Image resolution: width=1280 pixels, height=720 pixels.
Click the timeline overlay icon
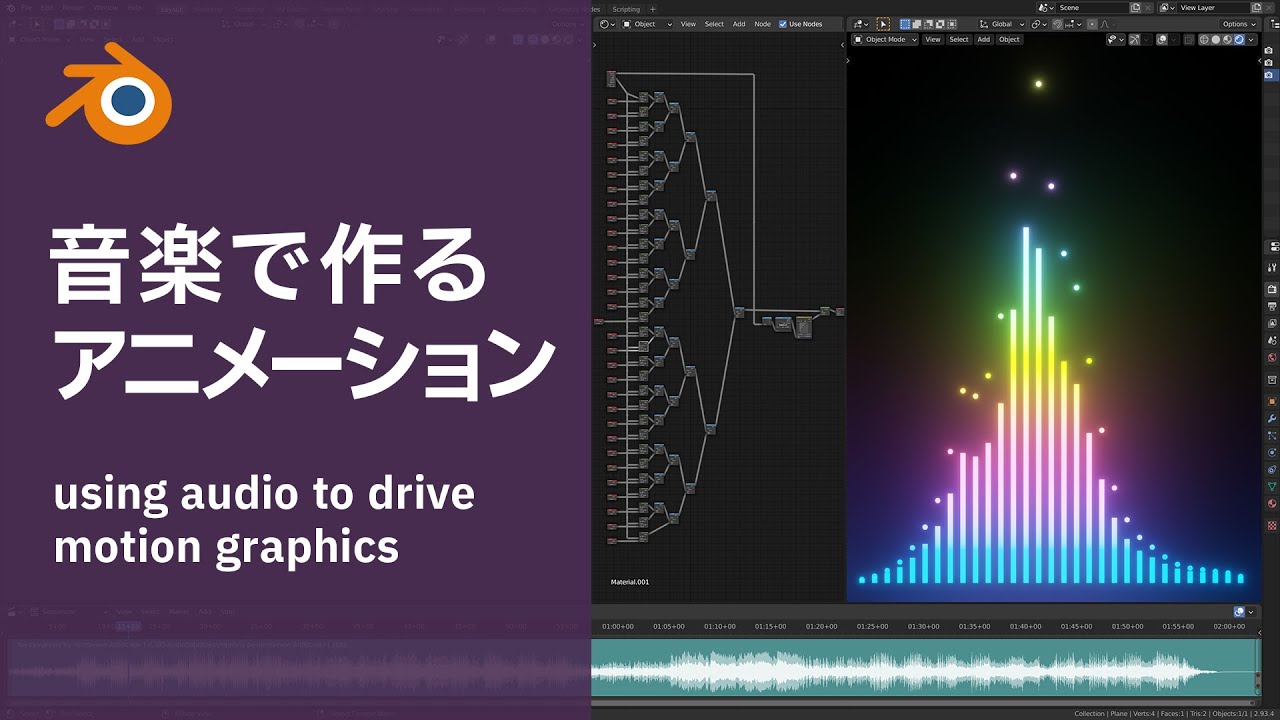[x=1240, y=612]
